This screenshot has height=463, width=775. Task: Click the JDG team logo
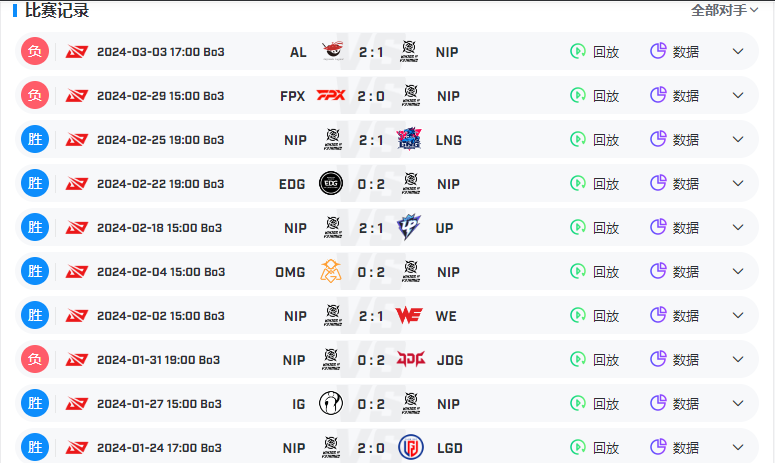[410, 359]
